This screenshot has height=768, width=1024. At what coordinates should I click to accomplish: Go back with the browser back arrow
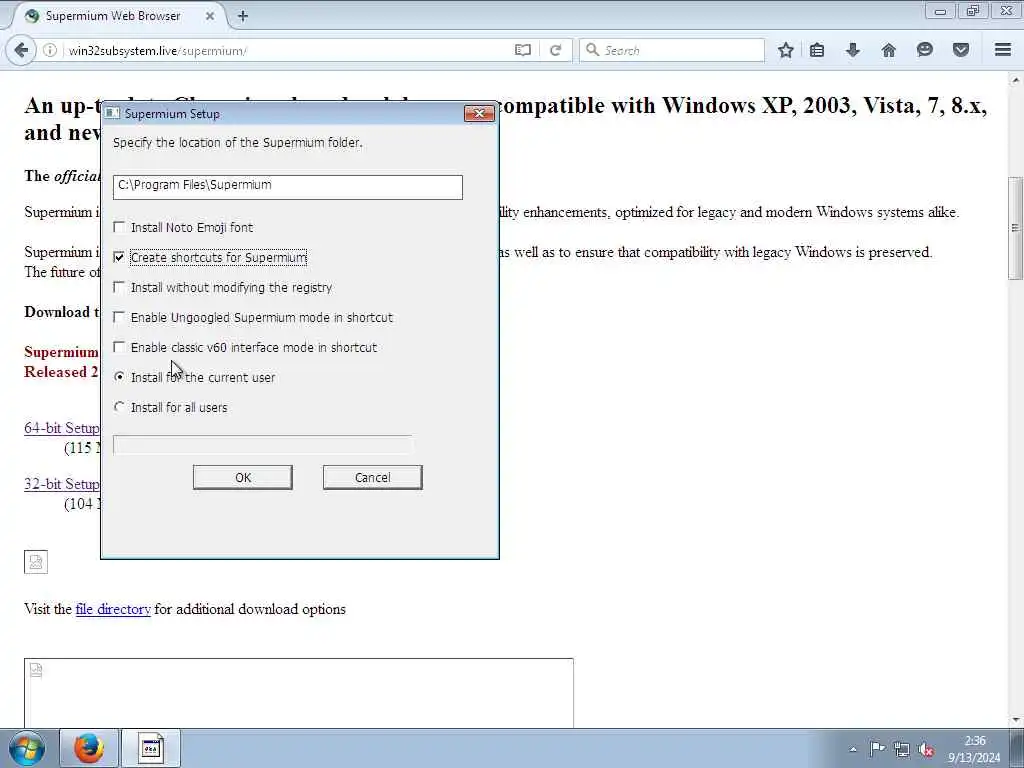(21, 50)
